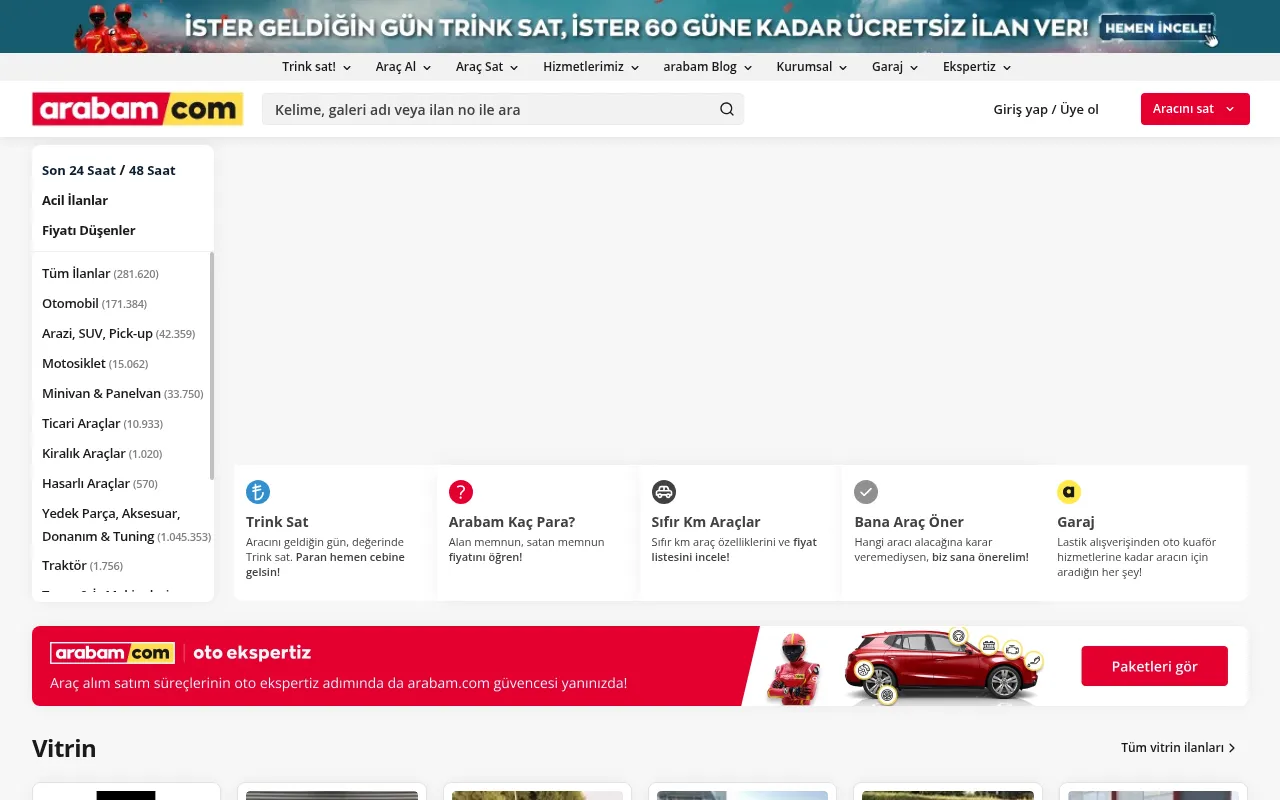Viewport: 1280px width, 800px height.
Task: Select Son 24 Saat / 48 Saat
Action: click(109, 170)
